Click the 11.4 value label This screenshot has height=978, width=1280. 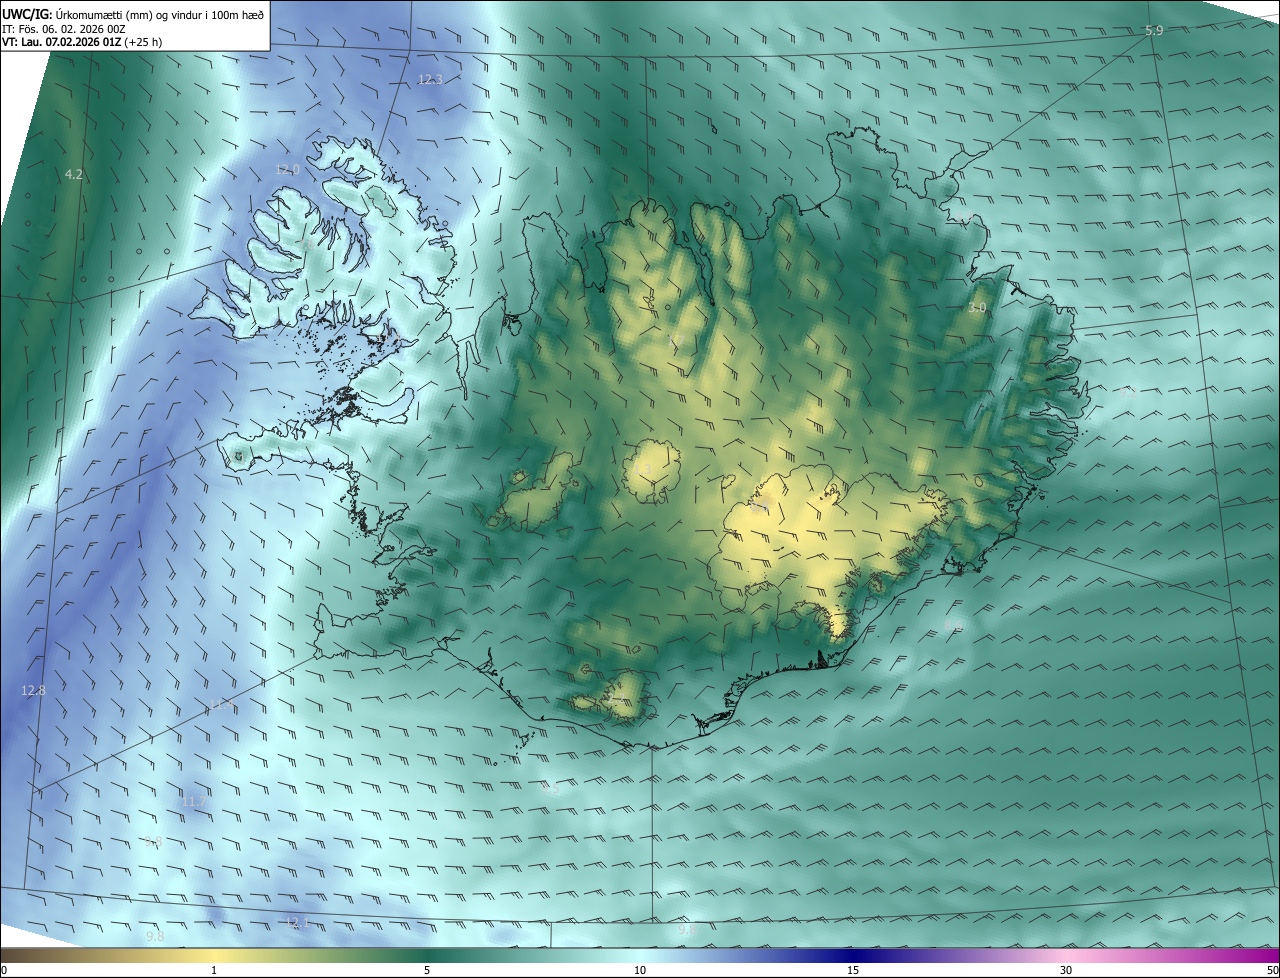click(221, 705)
